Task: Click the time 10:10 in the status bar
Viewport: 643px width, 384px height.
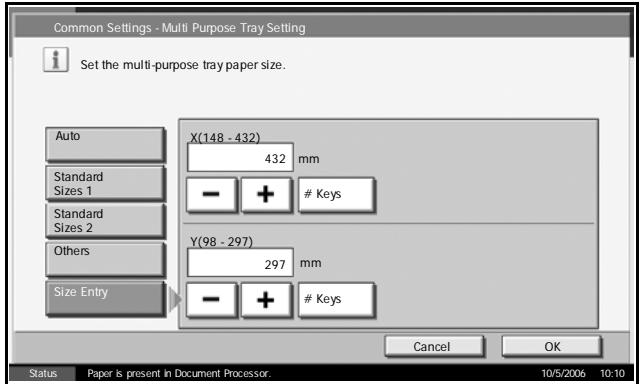Action: 612,373
